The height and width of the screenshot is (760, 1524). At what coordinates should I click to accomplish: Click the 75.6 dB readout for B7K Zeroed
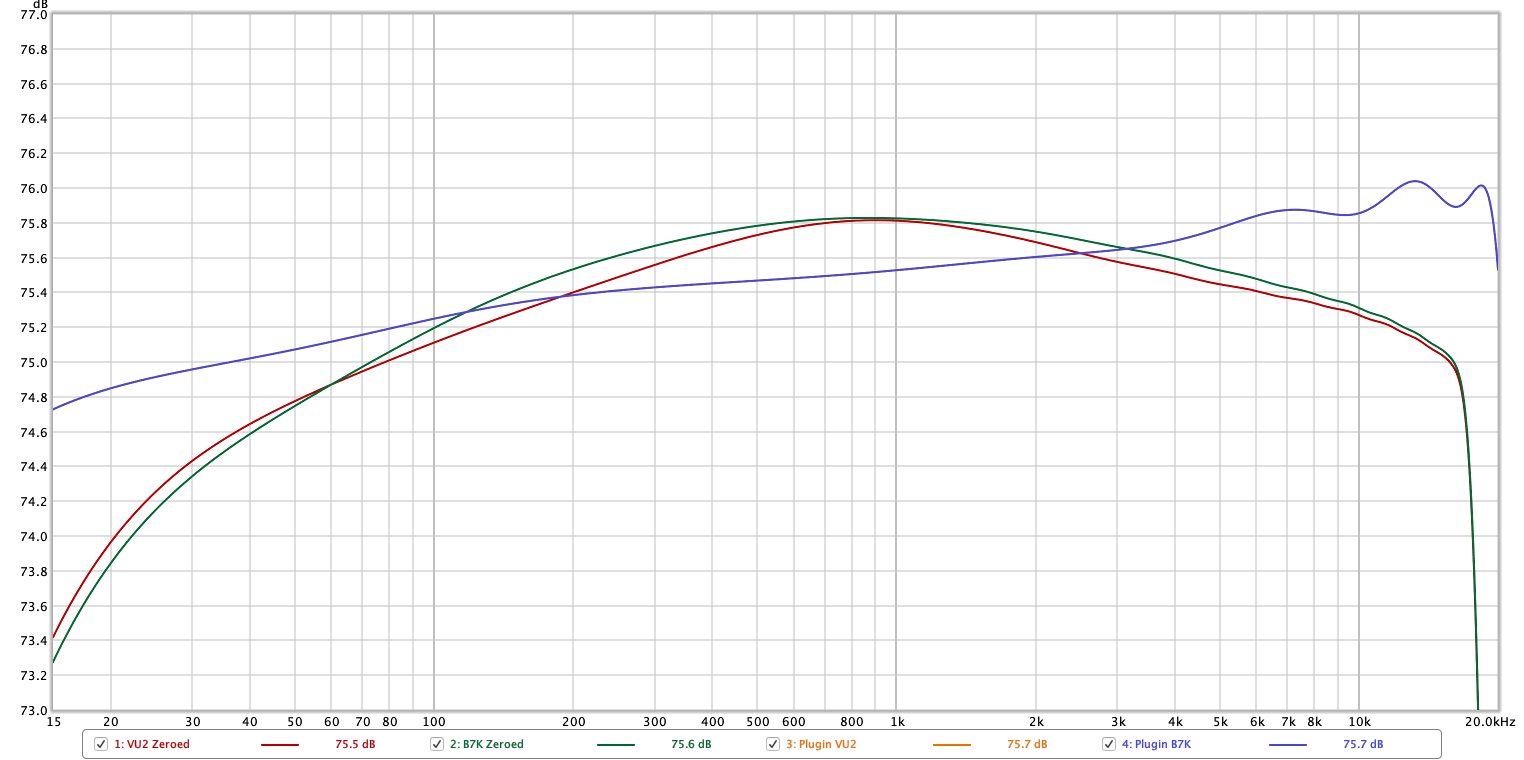691,744
